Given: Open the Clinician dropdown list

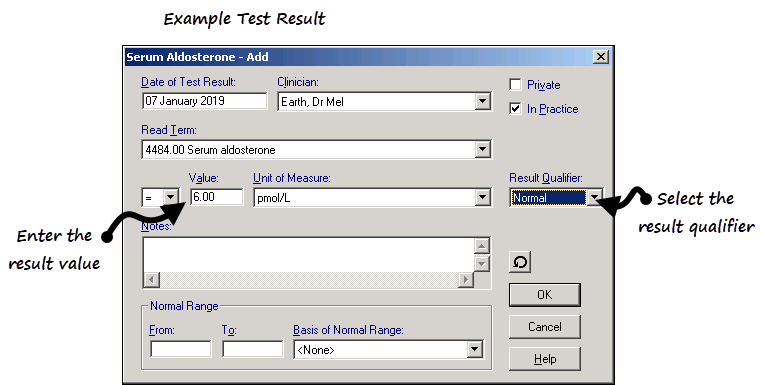Looking at the screenshot, I should (x=482, y=102).
